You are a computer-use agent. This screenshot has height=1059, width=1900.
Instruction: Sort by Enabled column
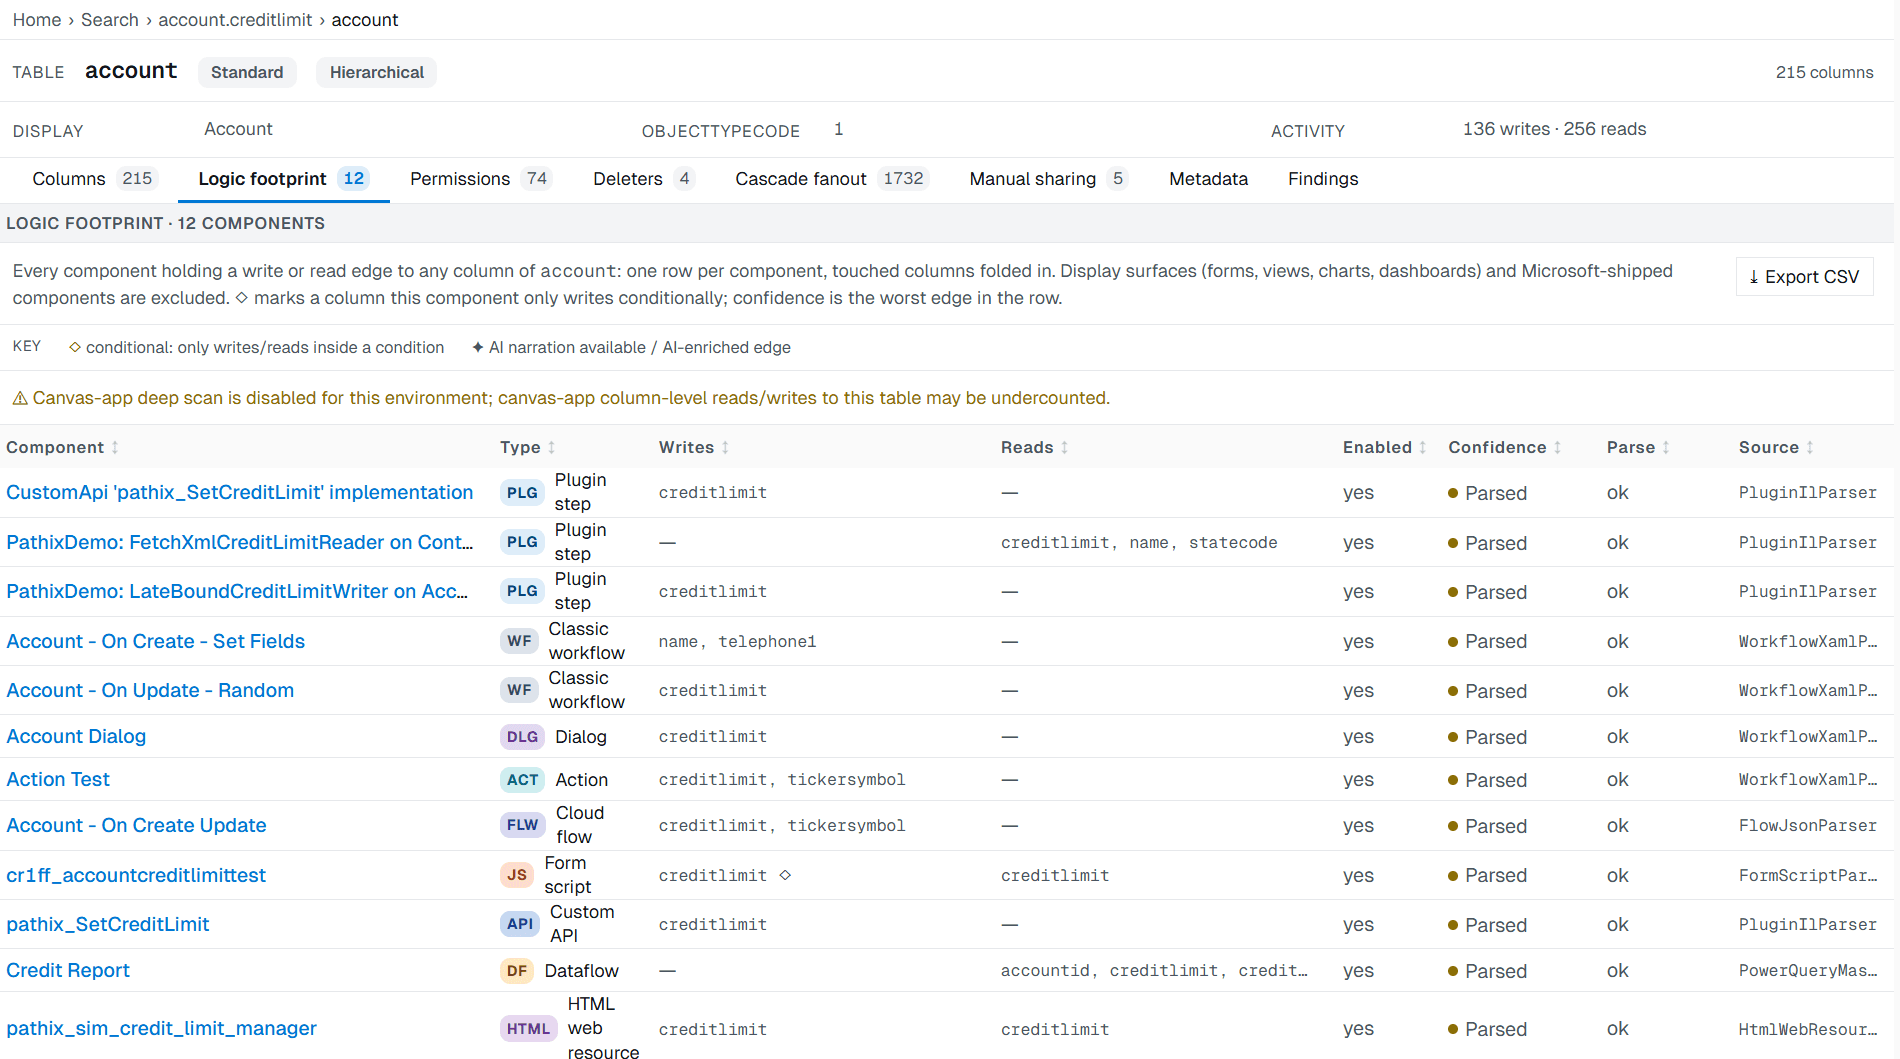click(x=1384, y=447)
